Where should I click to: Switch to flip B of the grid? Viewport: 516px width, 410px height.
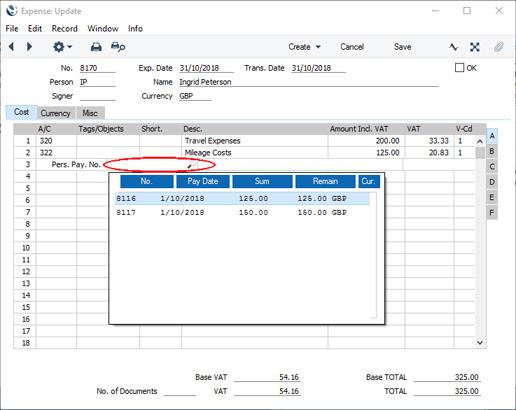(x=492, y=151)
